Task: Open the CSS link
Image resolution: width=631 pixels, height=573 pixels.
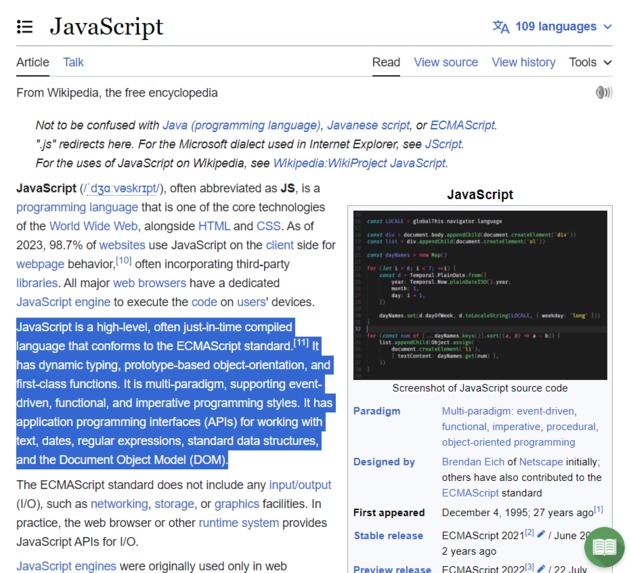Action: pos(268,226)
